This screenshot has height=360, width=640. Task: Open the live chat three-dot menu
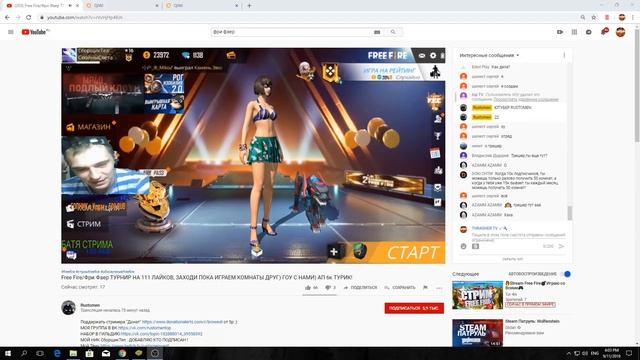(564, 55)
